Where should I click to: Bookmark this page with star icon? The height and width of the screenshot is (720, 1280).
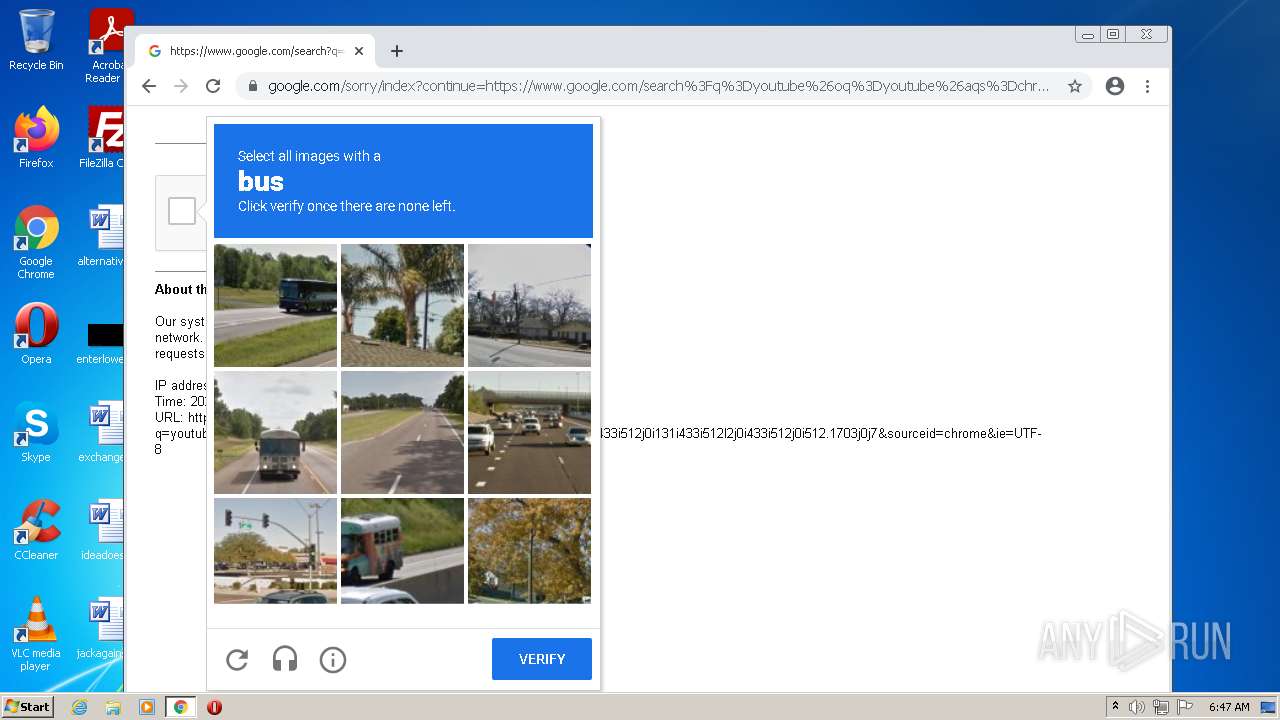1075,86
